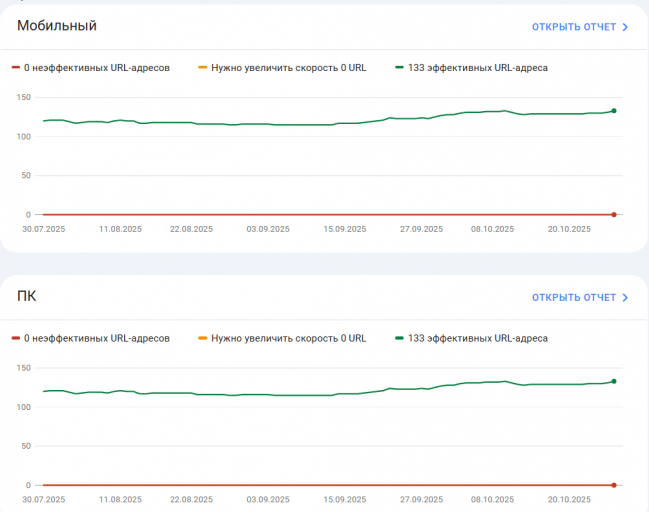Image resolution: width=649 pixels, height=512 pixels.
Task: Click the 150 axis label on the Мобильный chart
Action: click(24, 97)
